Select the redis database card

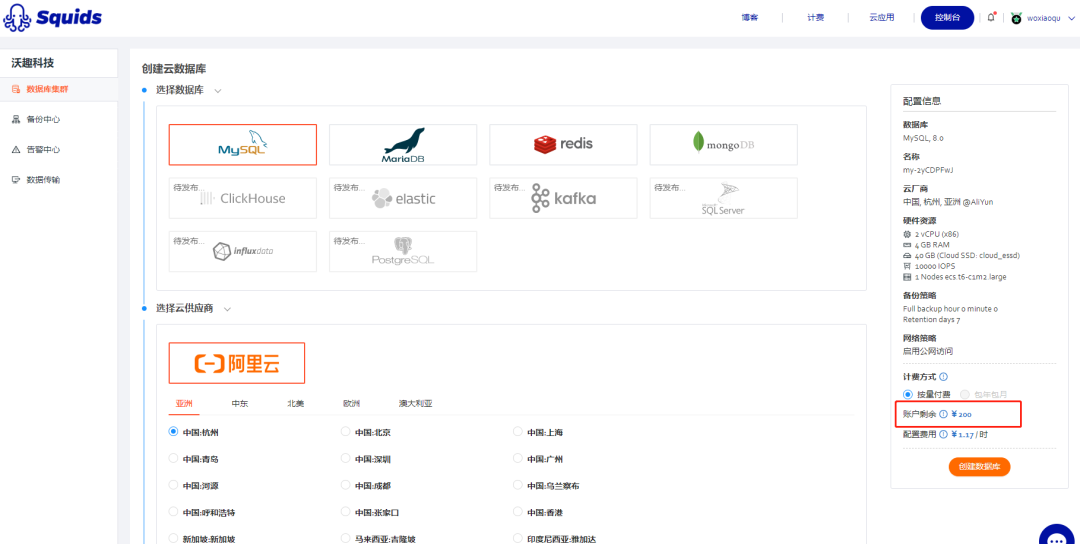pos(563,145)
